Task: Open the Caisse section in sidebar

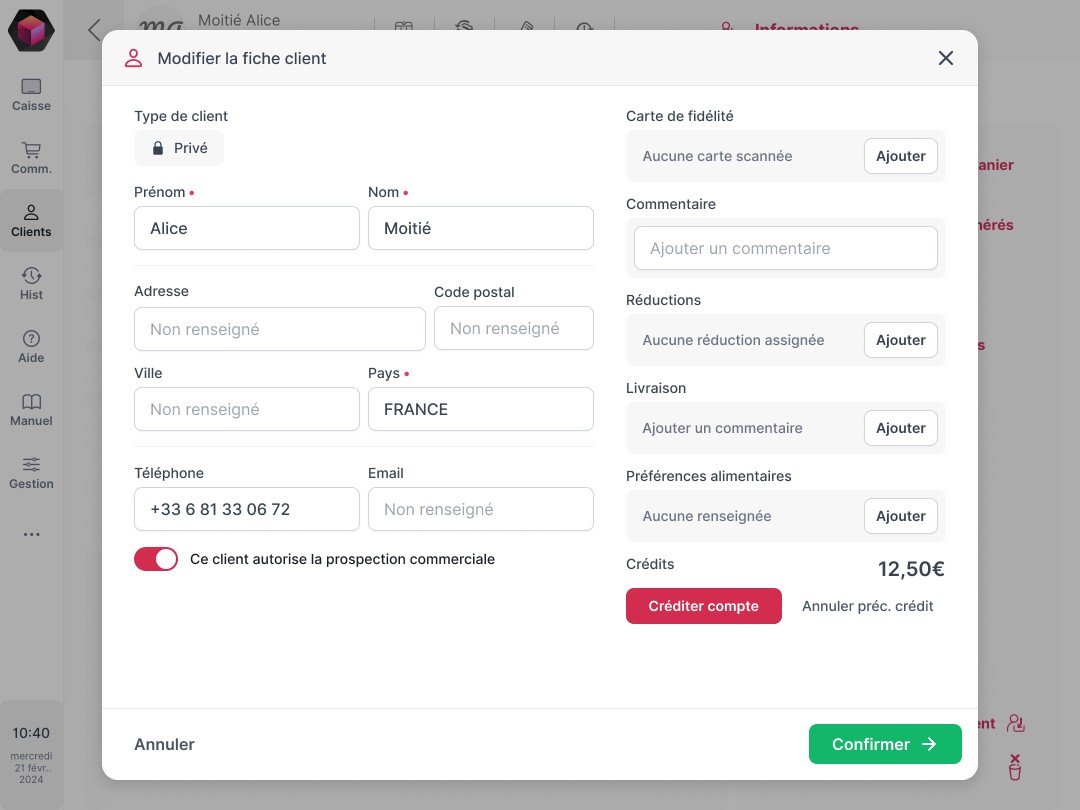Action: pyautogui.click(x=31, y=95)
